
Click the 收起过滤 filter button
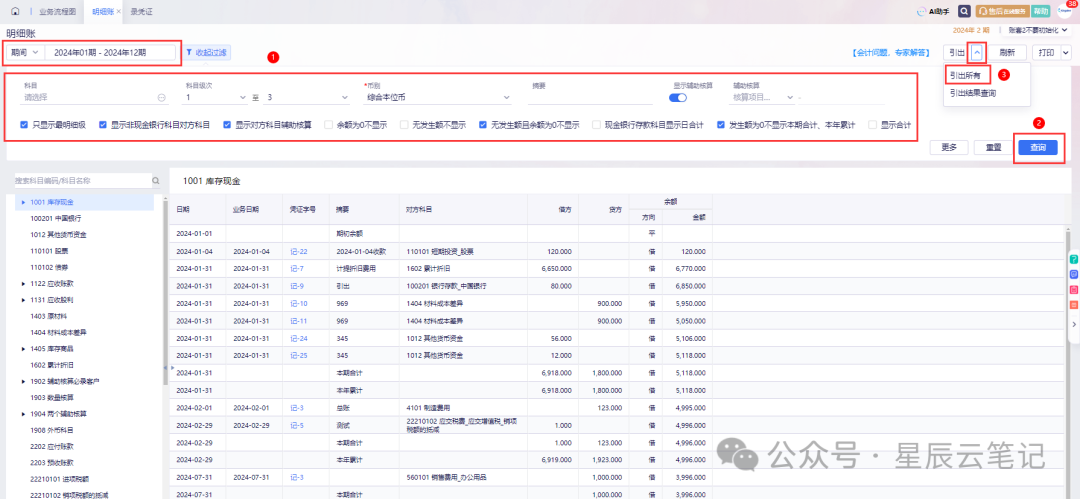(206, 52)
